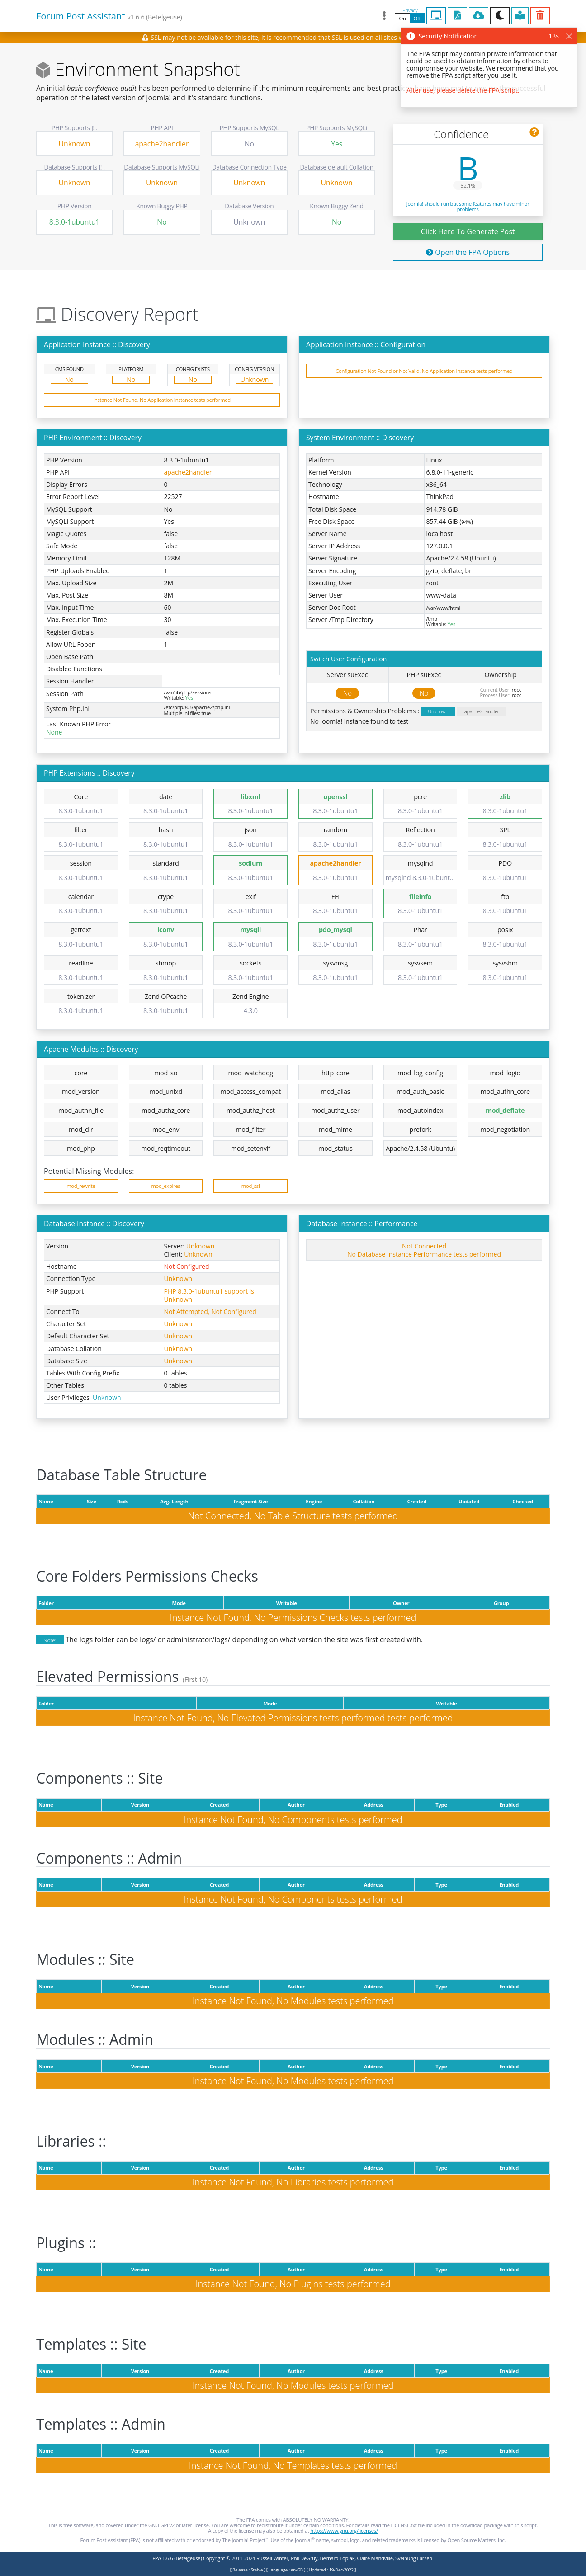Click the mod_php Apache module box
Viewport: 586px width, 2576px height.
click(x=81, y=1148)
